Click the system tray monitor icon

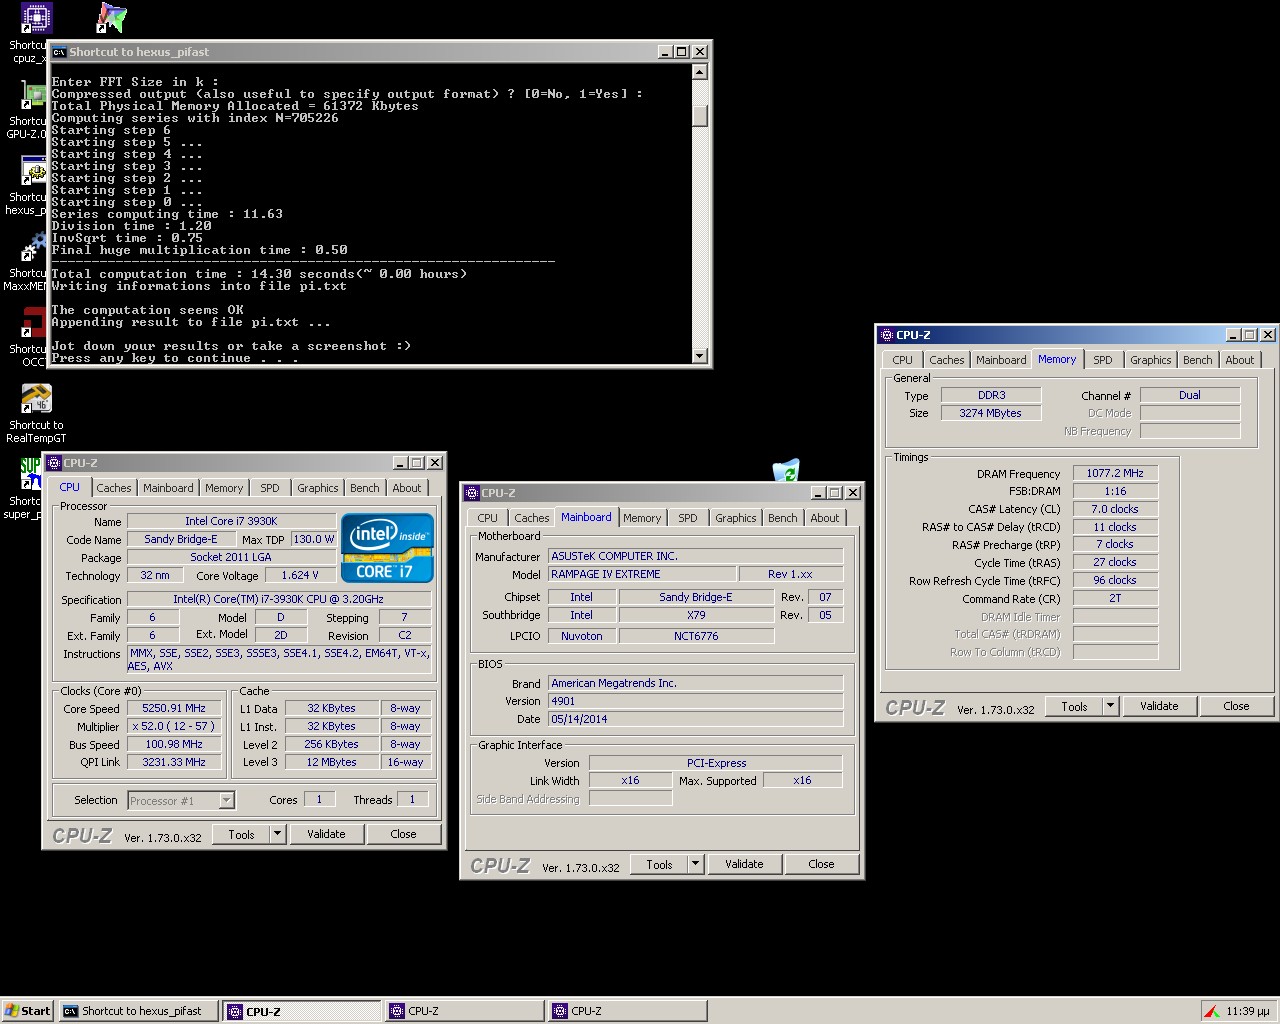click(1211, 1011)
